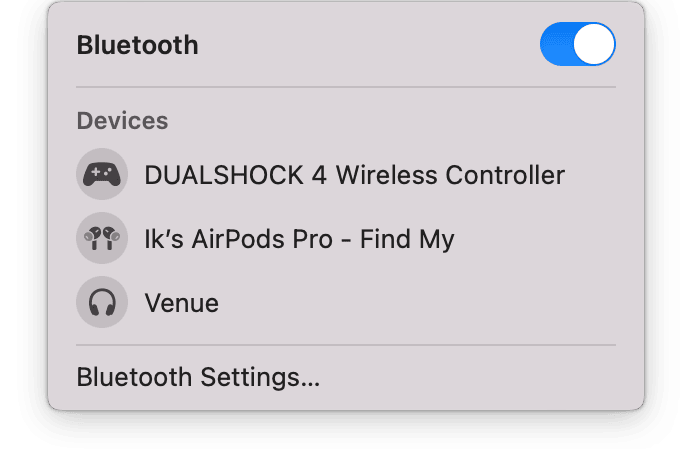Click the Bluetooth title label

[x=138, y=45]
